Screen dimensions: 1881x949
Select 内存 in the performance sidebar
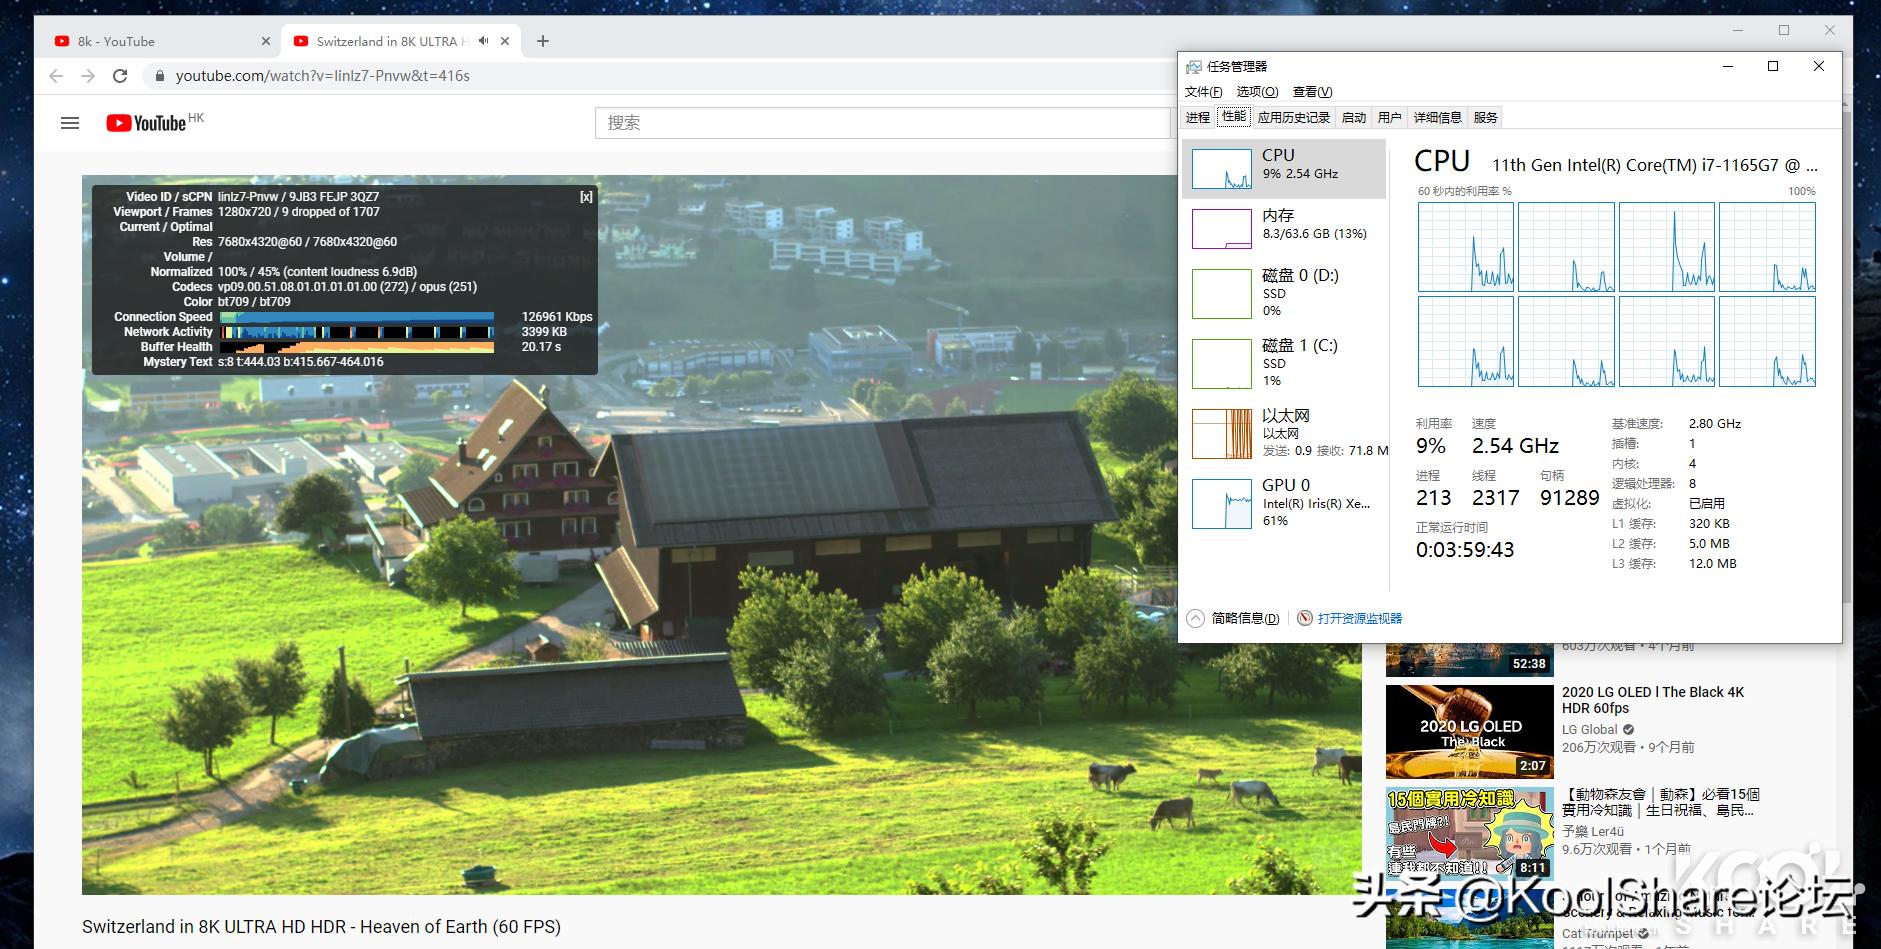(1284, 229)
